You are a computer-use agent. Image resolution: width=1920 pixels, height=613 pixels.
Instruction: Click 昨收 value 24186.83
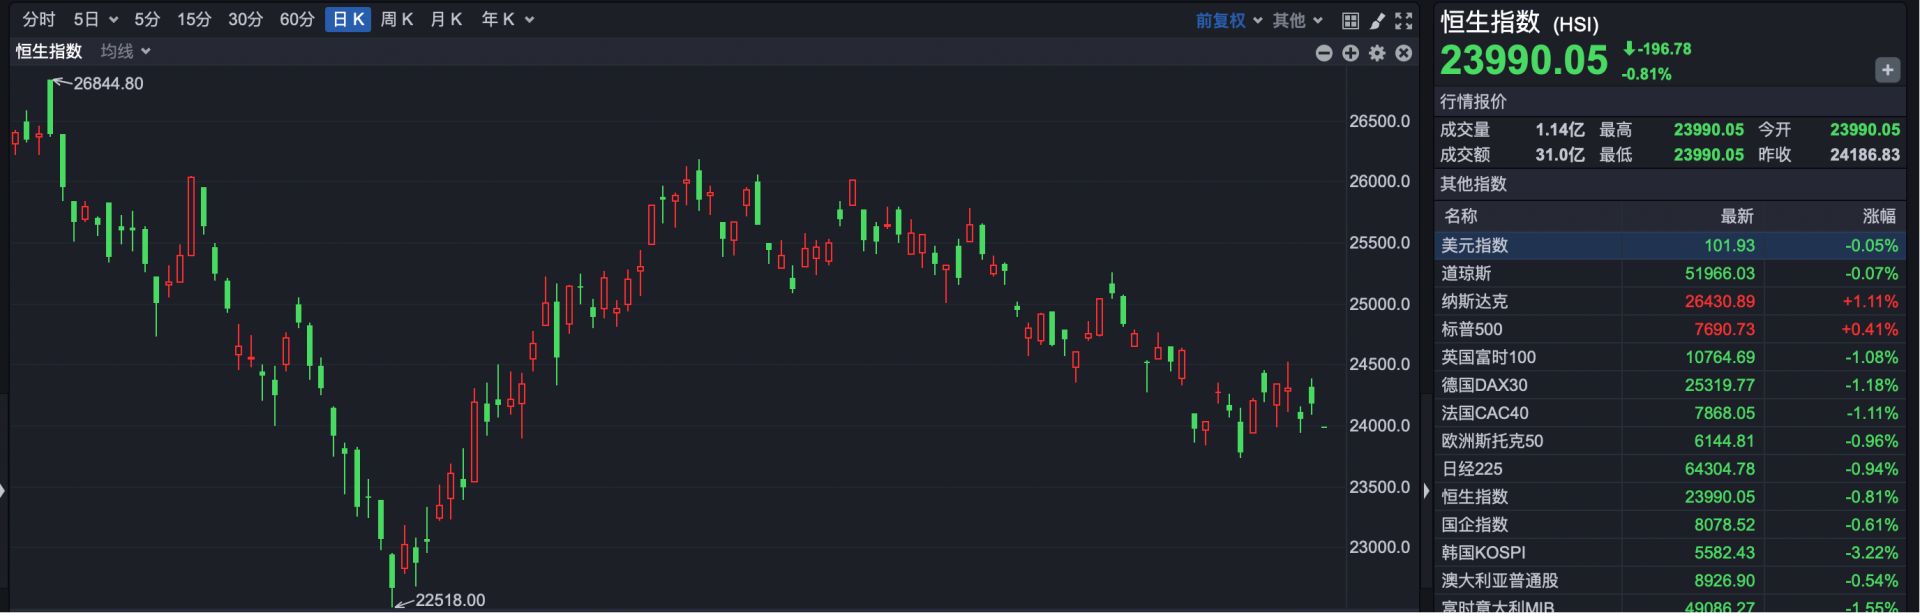tap(1865, 155)
